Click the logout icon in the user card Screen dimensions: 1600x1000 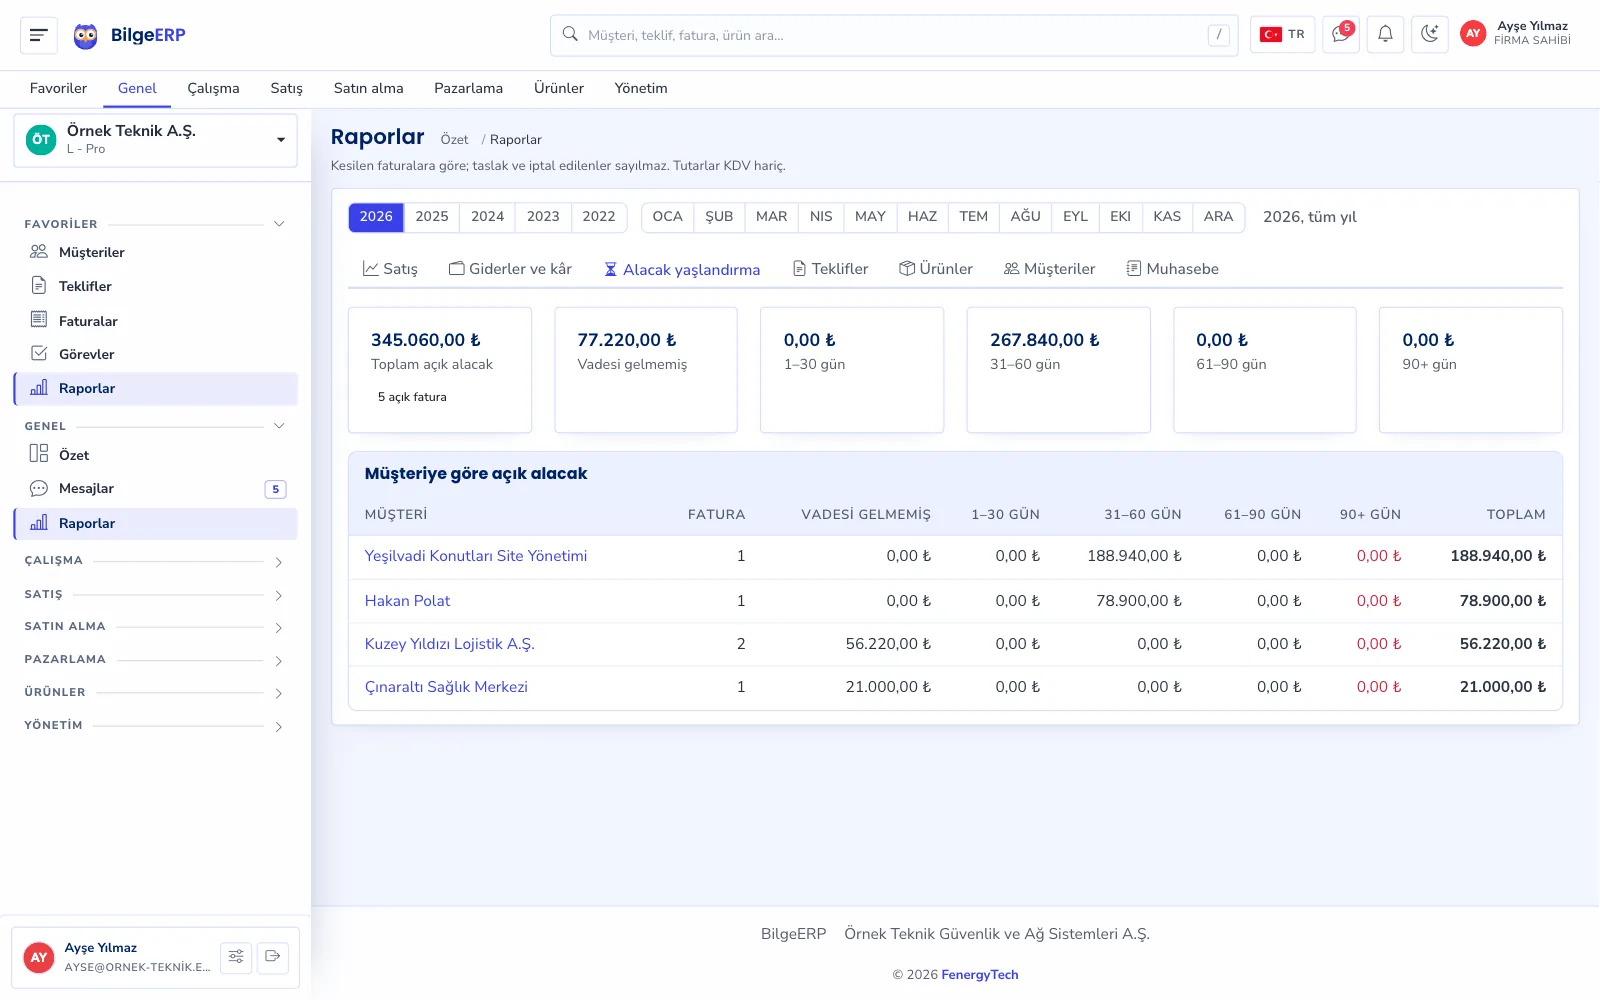point(273,957)
